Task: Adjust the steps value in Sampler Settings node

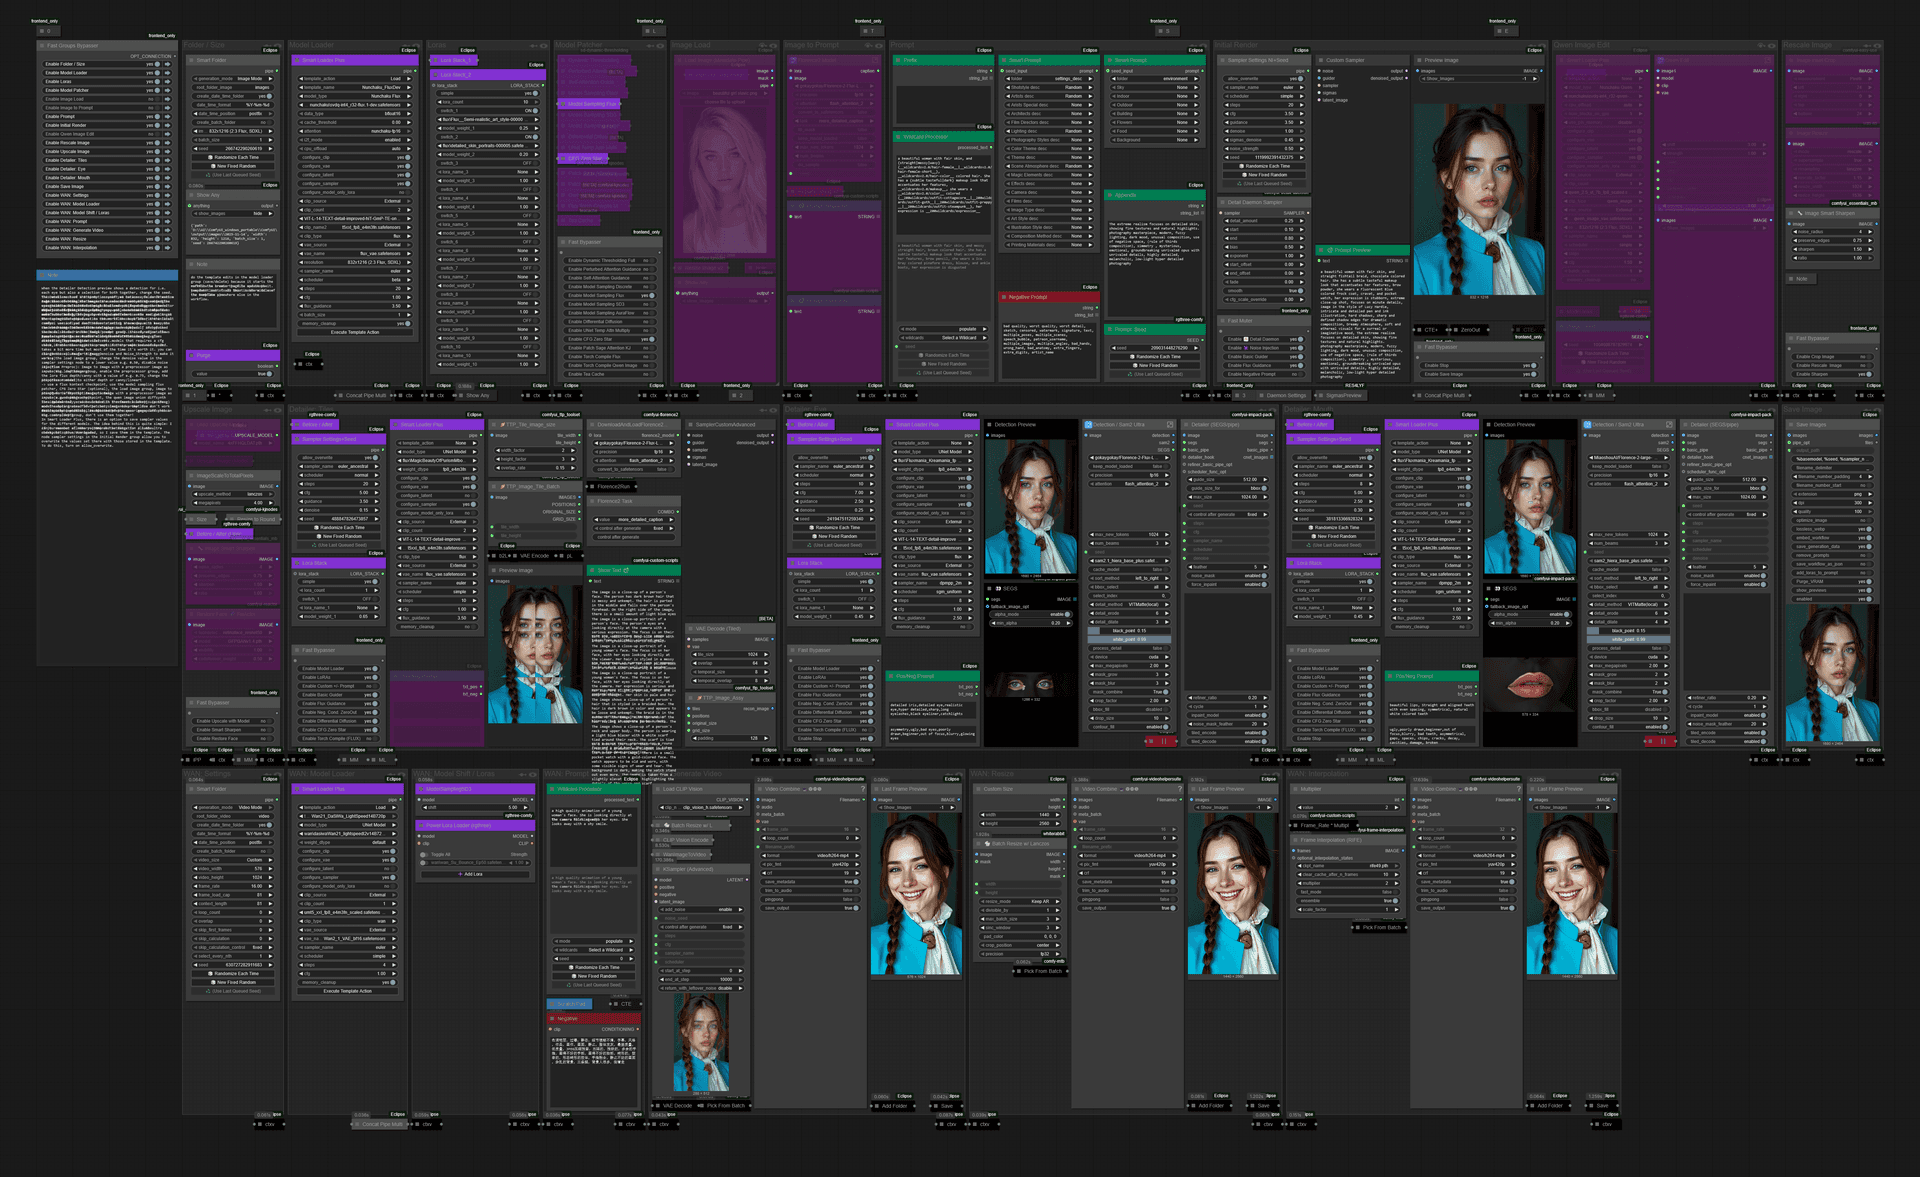Action: (1263, 105)
